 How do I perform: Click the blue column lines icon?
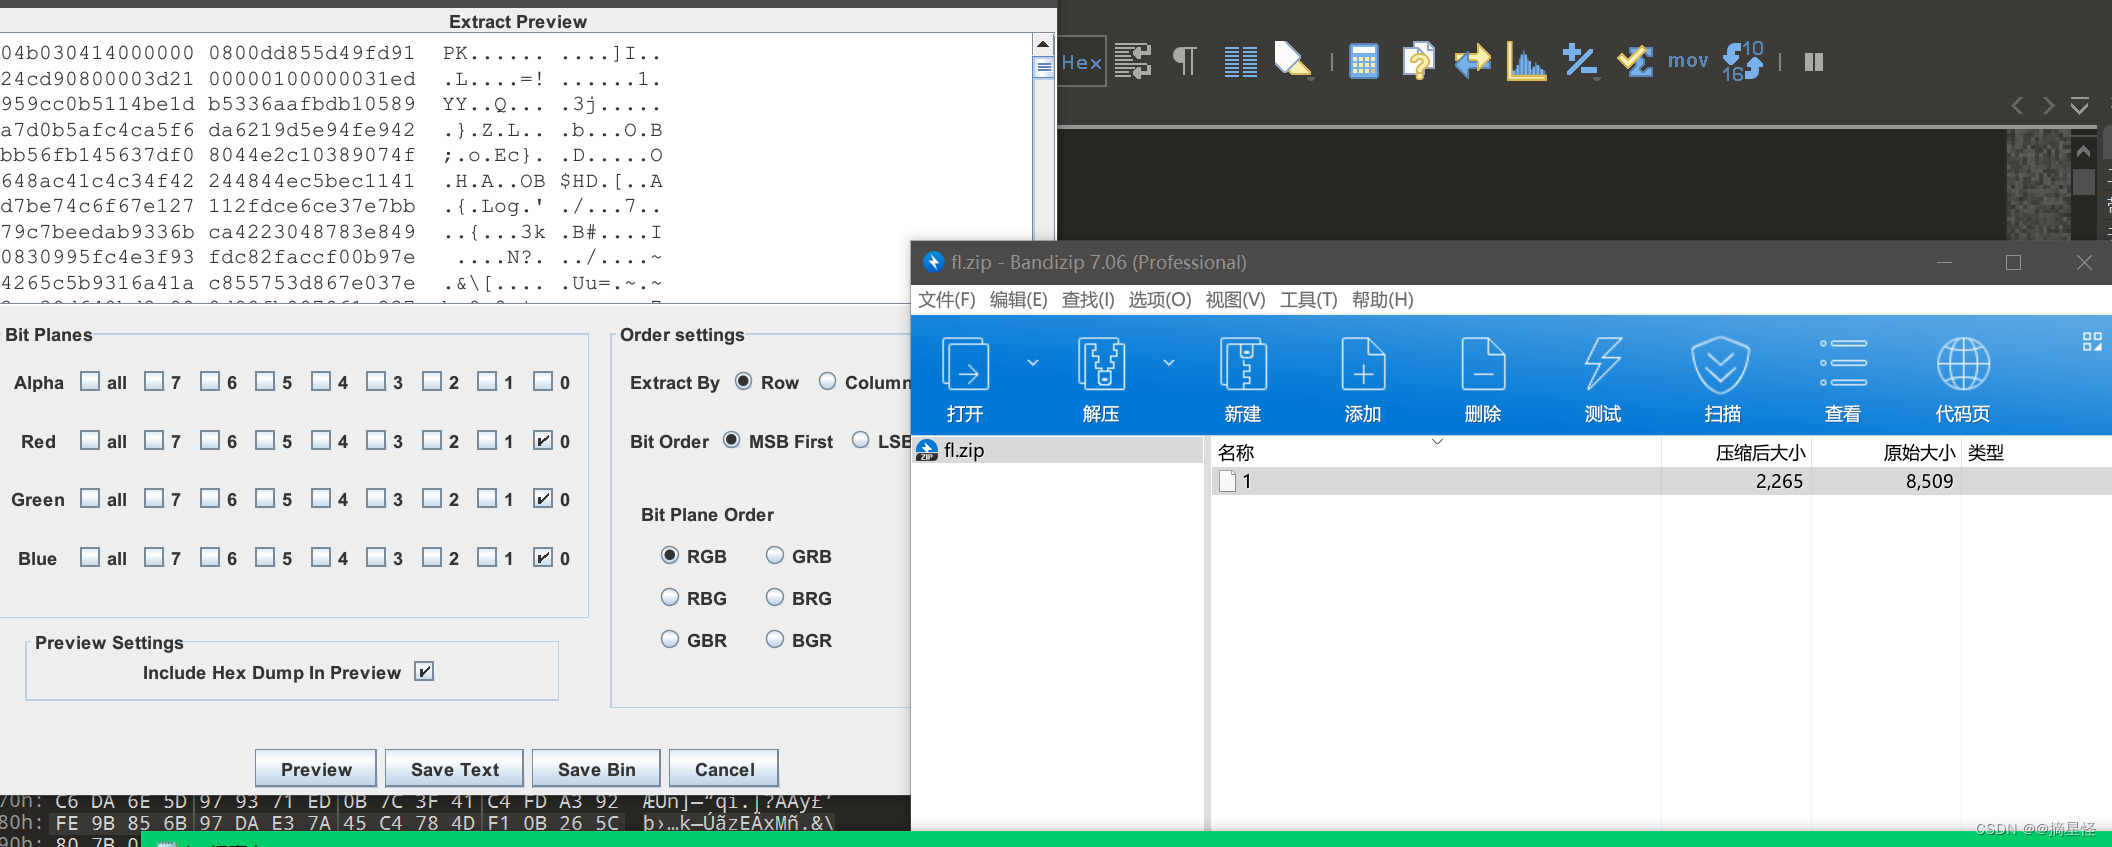(1241, 62)
